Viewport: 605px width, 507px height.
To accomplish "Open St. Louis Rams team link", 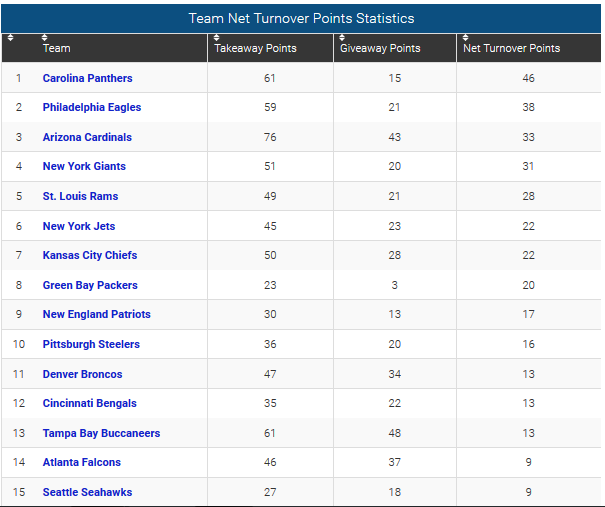I will point(80,196).
